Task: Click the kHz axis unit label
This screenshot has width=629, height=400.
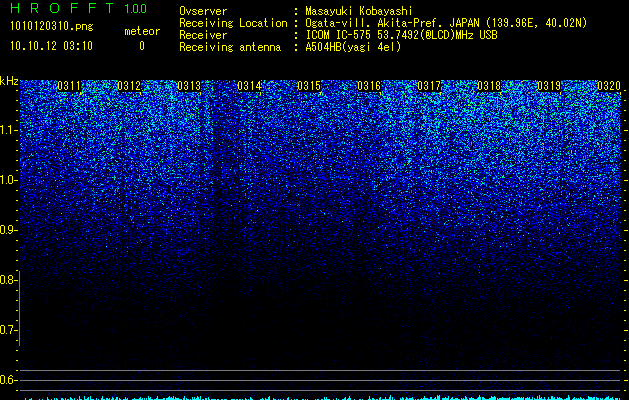Action: pyautogui.click(x=9, y=81)
